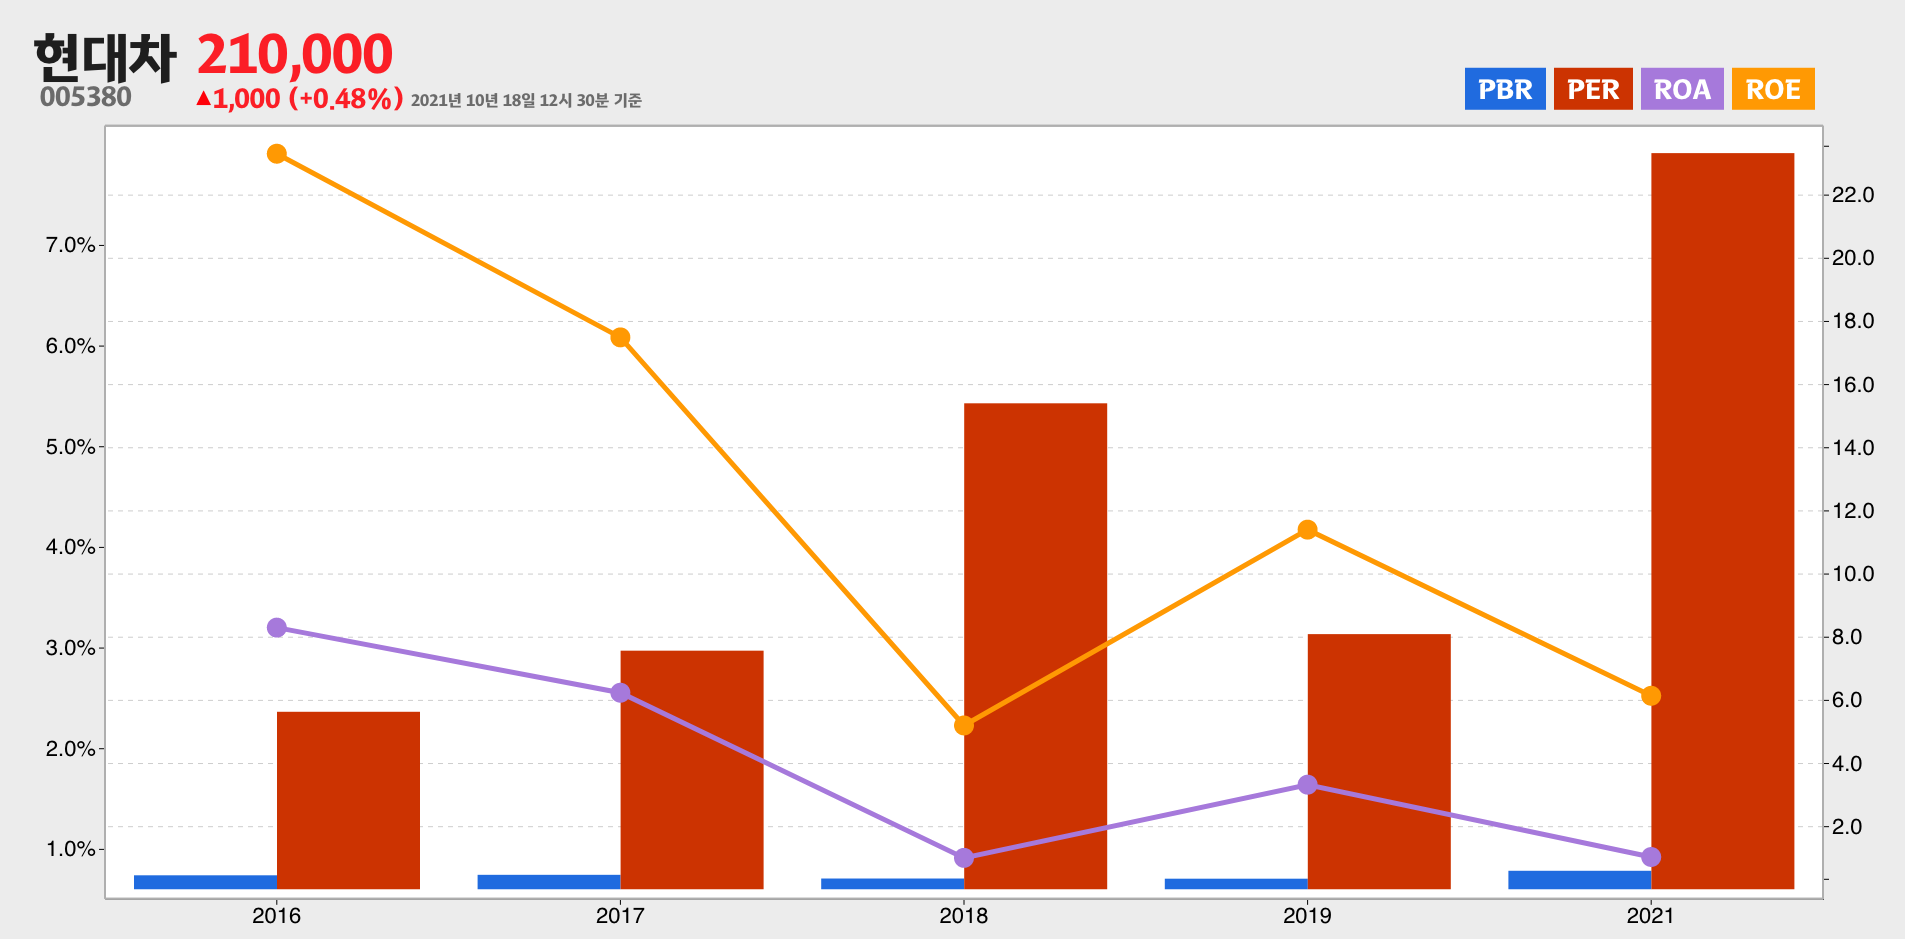Click the left axis label 1.0%
This screenshot has width=1920, height=939.
[70, 849]
